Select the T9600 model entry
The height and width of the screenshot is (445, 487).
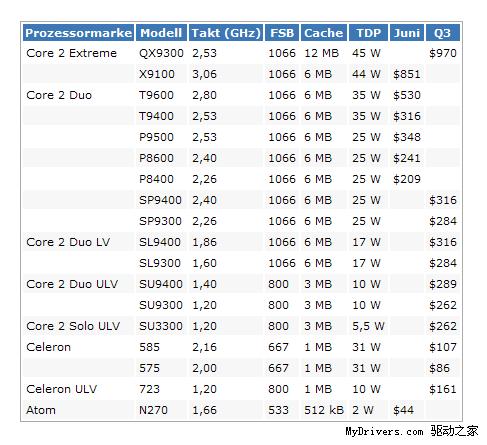tap(156, 95)
